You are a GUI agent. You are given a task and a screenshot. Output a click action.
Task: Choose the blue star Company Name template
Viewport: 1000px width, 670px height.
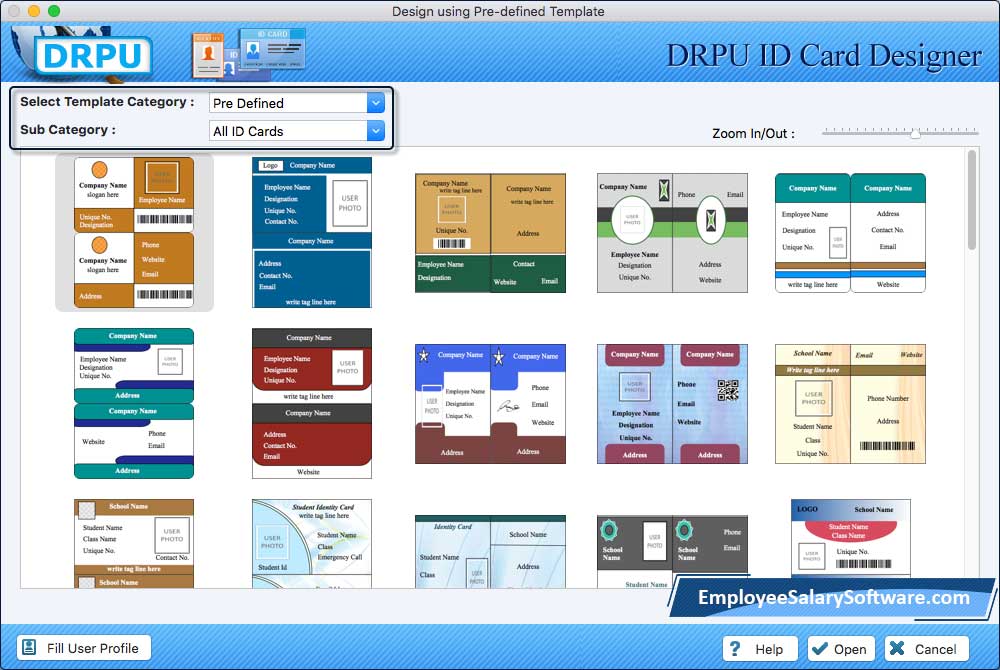490,403
